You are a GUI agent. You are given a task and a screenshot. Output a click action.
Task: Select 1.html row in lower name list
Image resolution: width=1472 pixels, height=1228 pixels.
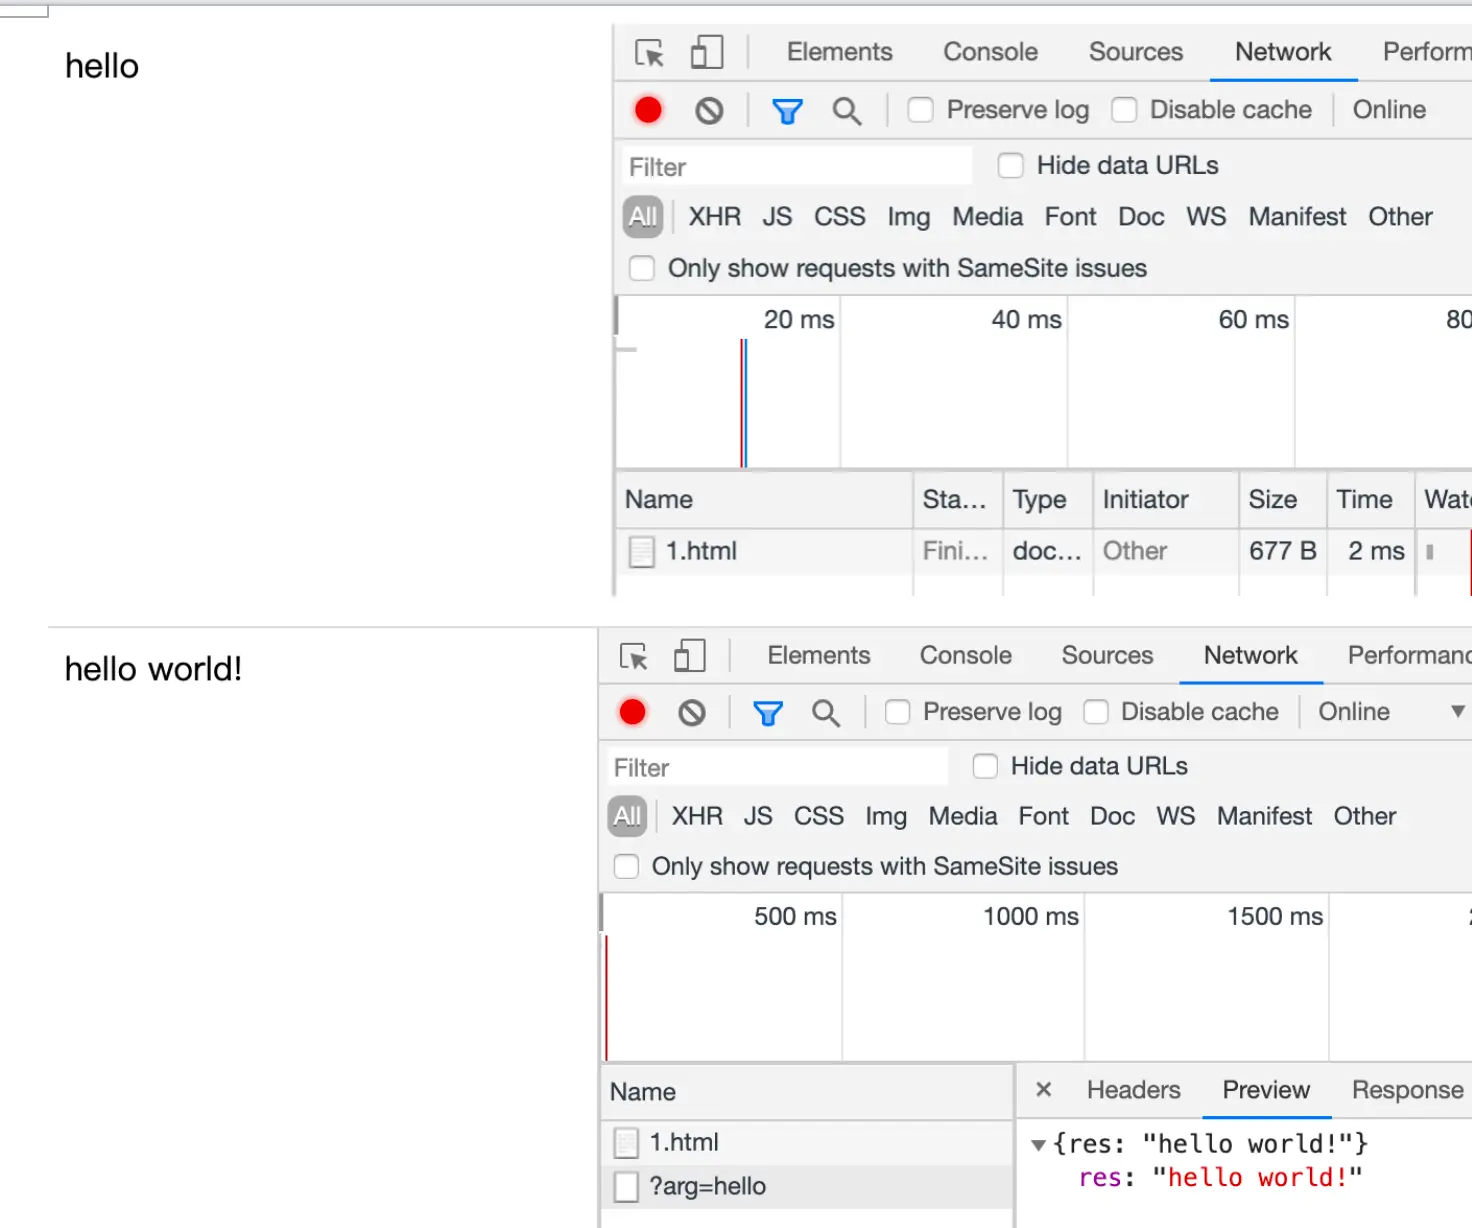[807, 1143]
